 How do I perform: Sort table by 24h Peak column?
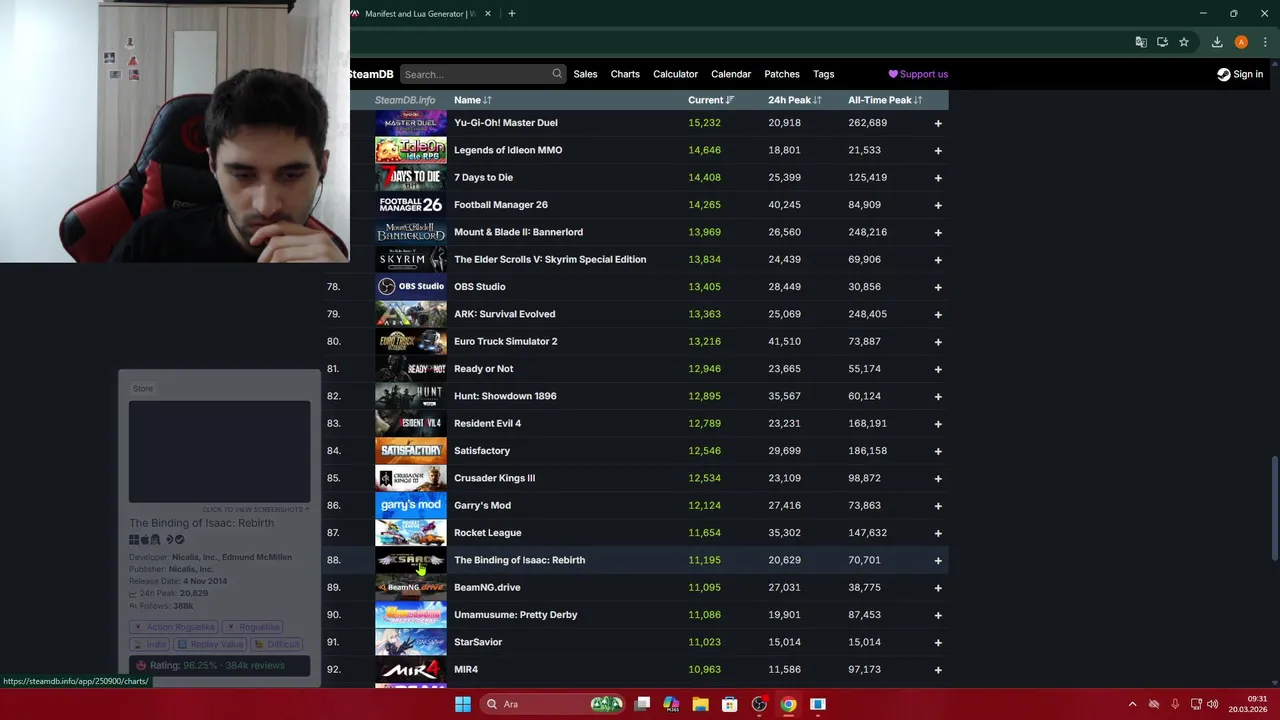click(x=794, y=100)
